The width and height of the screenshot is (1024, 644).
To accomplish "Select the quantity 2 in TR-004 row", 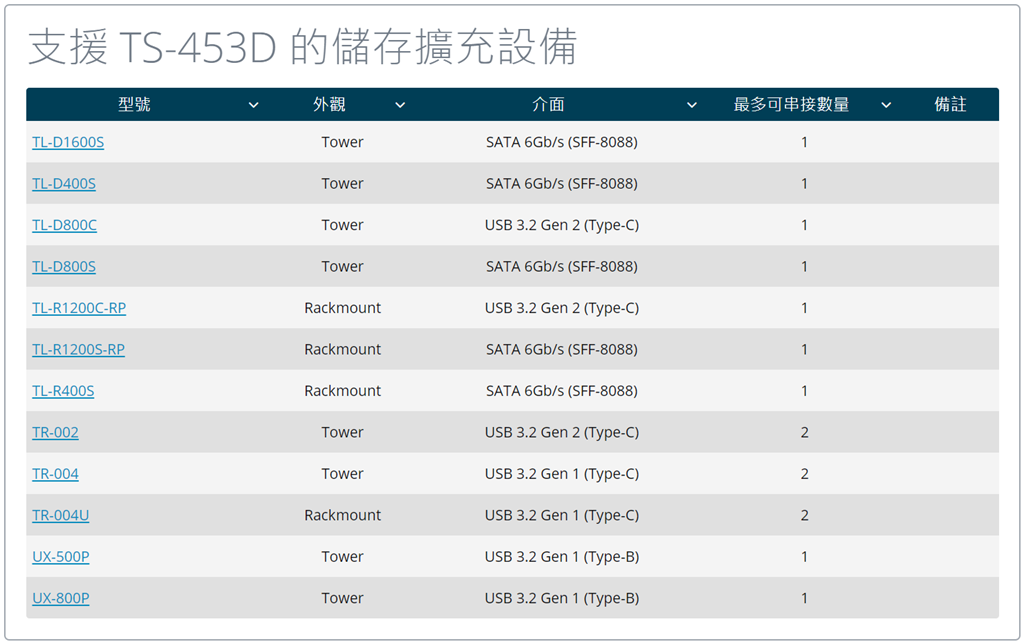I will [805, 474].
